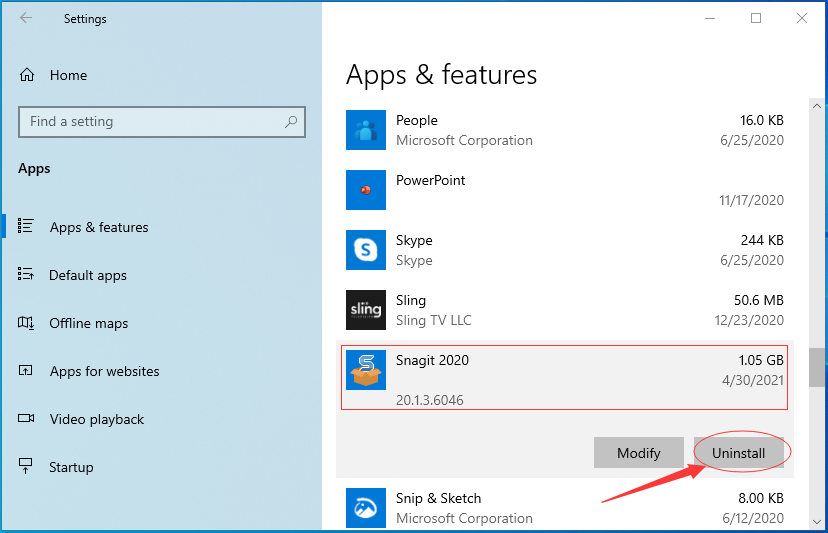
Task: Click the scrollbar down arrow
Action: [817, 521]
